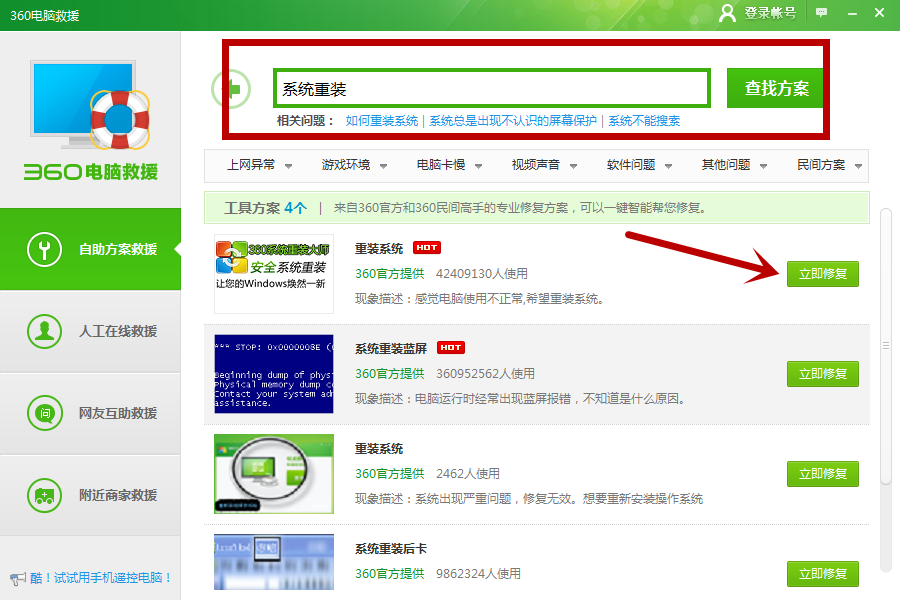Click 立即修复 for 重装系统 HOT entry
Image resolution: width=900 pixels, height=600 pixels.
[x=823, y=274]
